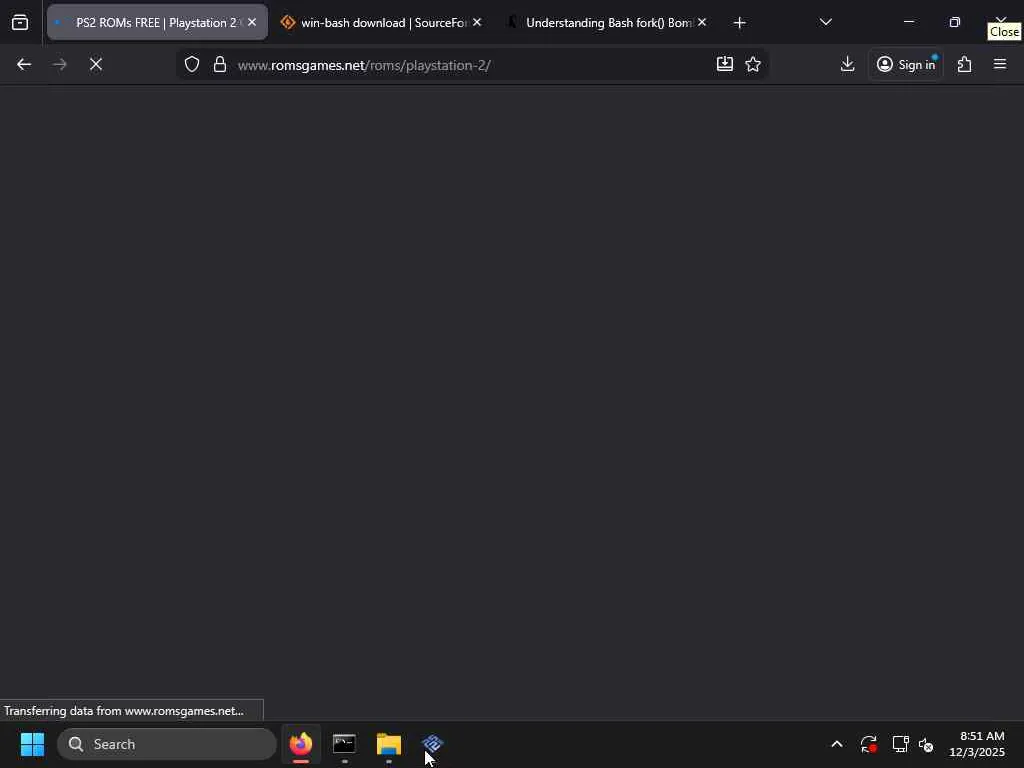Restore down the Firefox window

(955, 22)
